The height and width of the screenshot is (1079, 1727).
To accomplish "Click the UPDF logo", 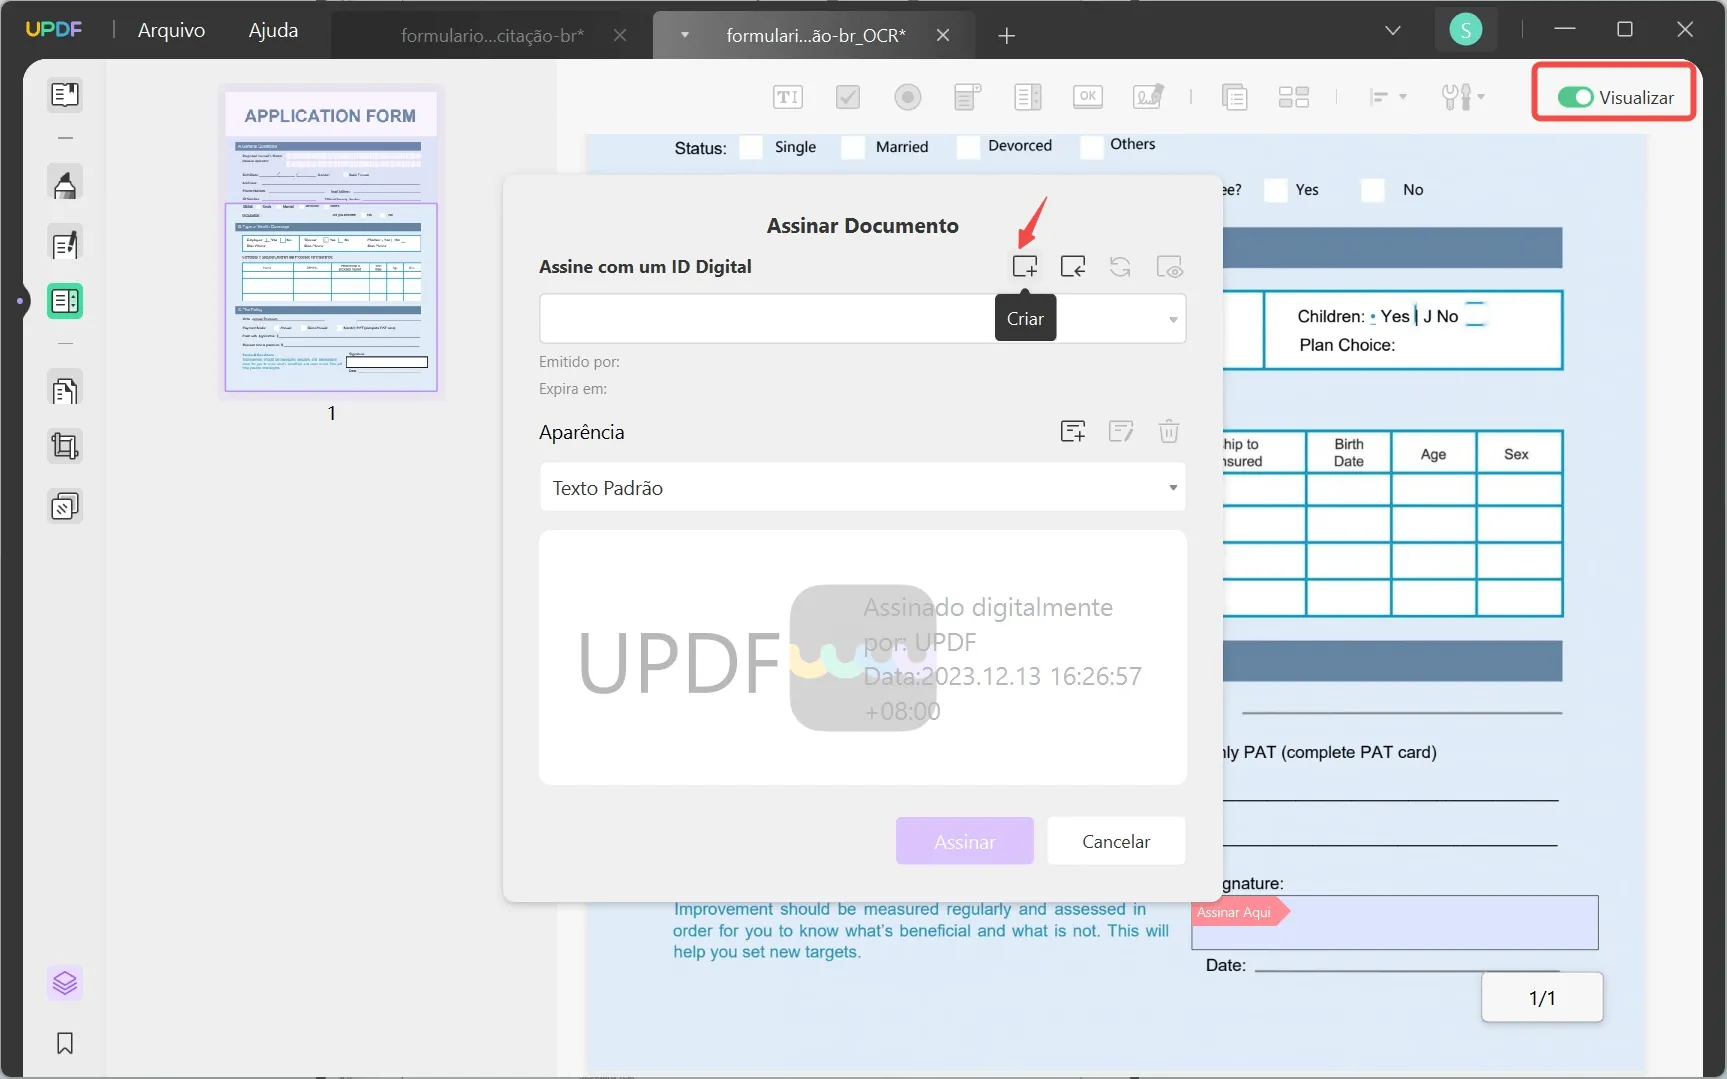I will point(54,30).
